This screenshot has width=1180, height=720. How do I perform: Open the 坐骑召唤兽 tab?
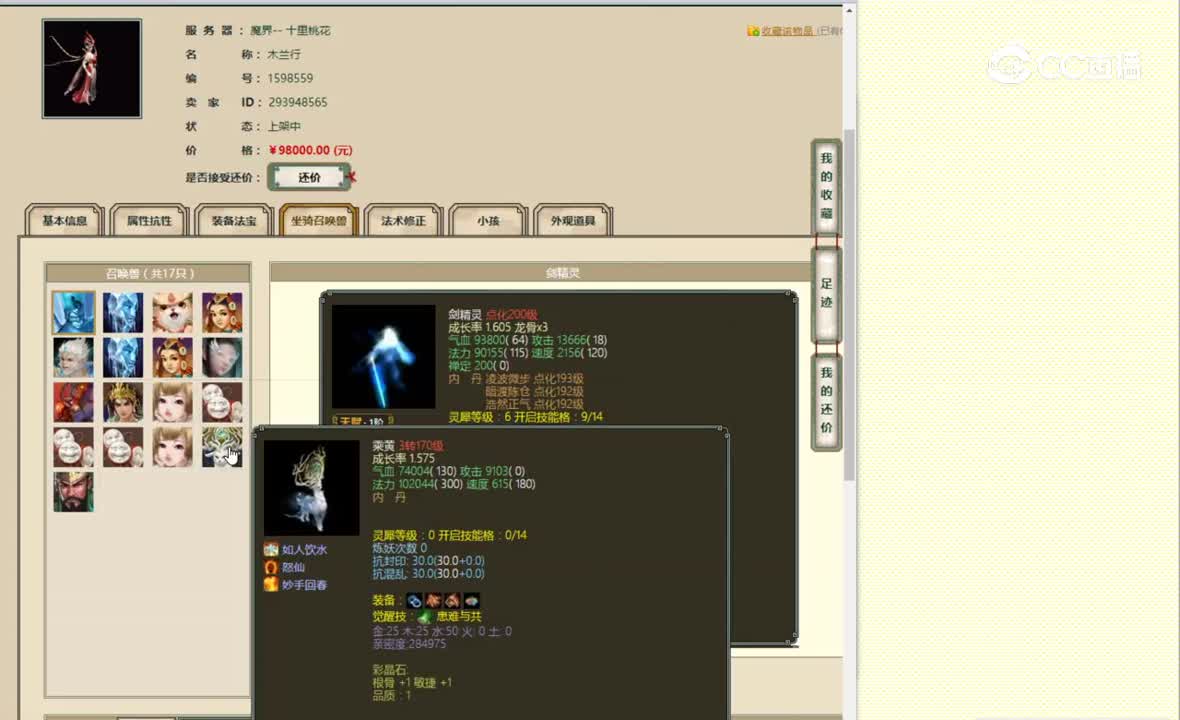319,220
